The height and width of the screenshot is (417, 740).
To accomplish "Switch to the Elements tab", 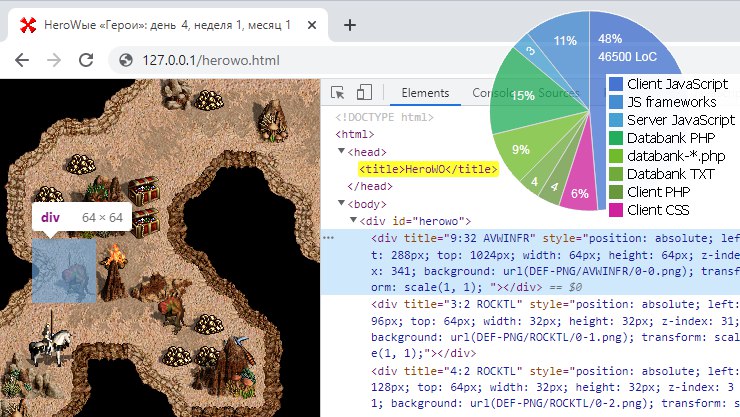I will pos(425,93).
